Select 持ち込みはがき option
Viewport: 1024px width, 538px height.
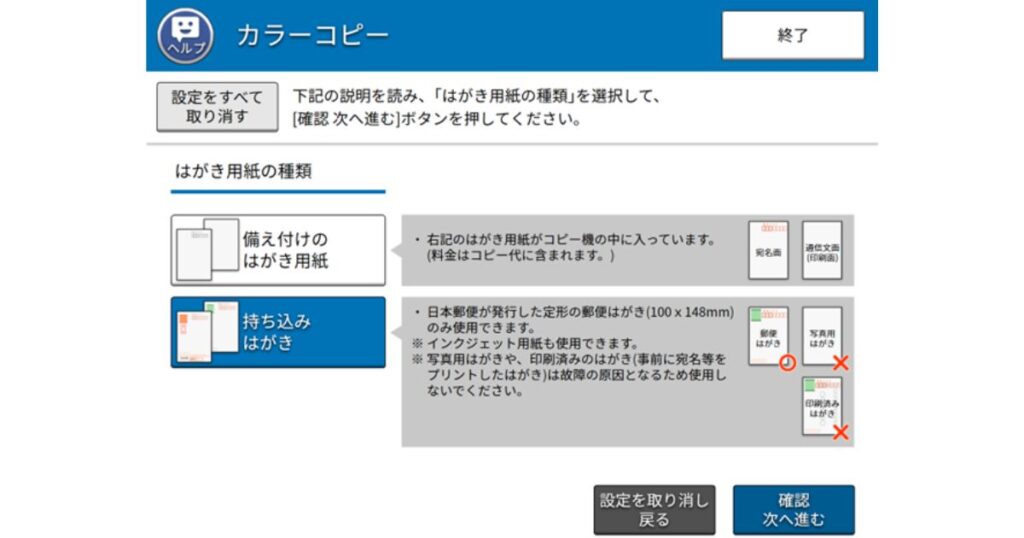[278, 332]
